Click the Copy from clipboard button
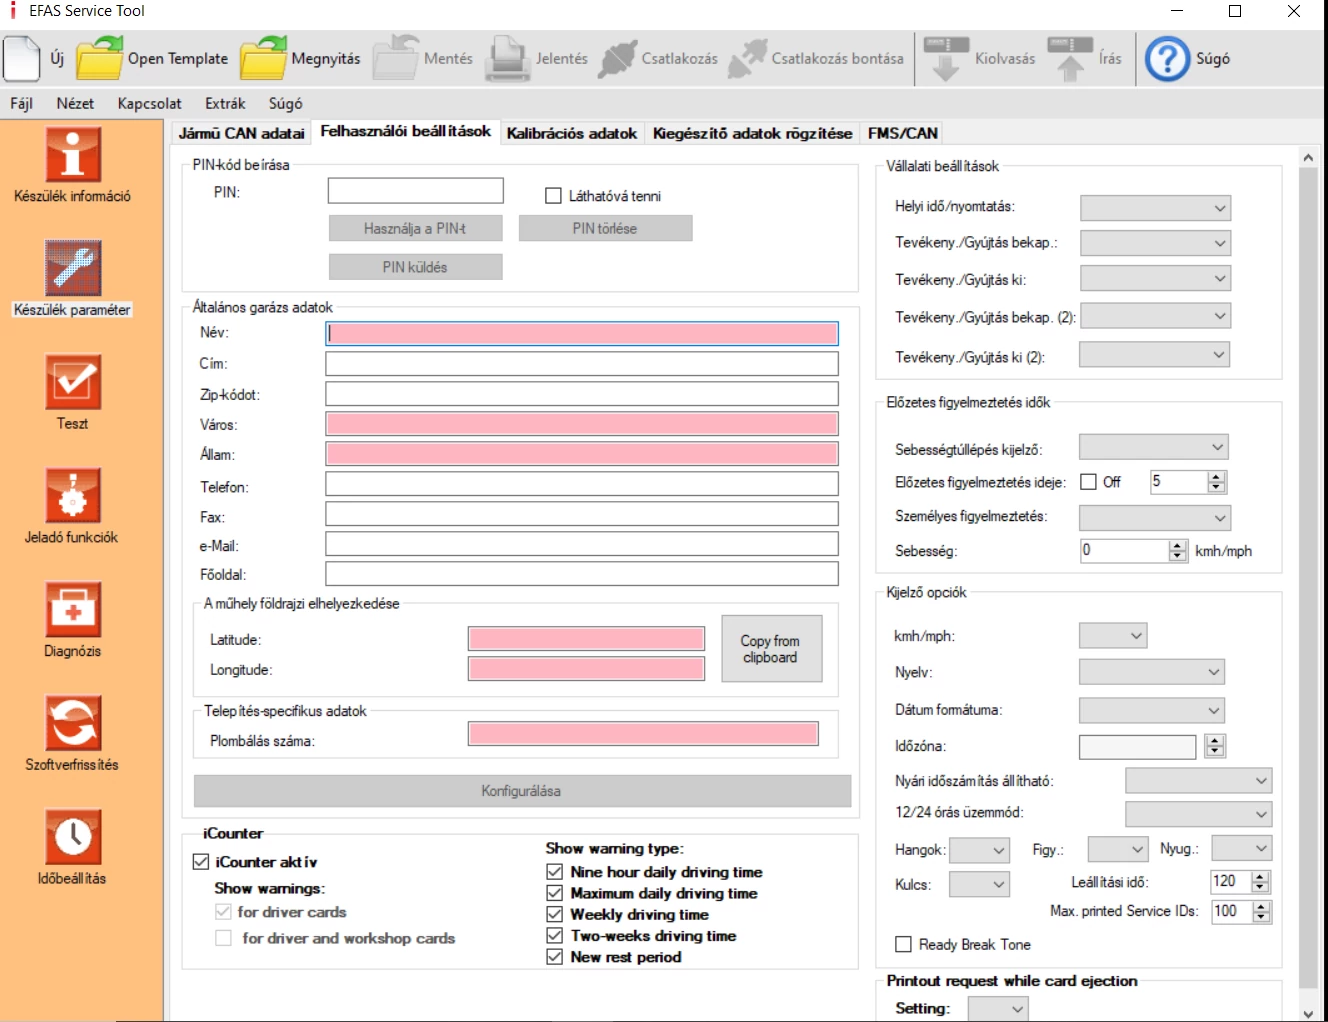This screenshot has width=1328, height=1022. pyautogui.click(x=771, y=649)
